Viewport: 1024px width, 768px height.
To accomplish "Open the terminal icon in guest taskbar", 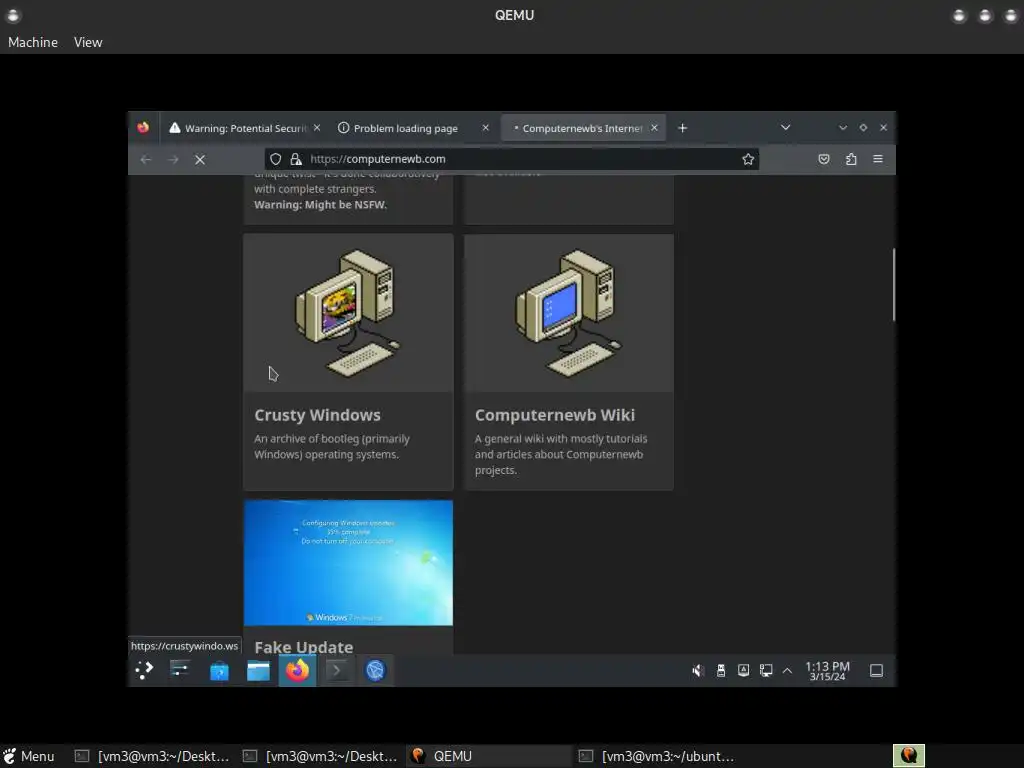I will pos(336,671).
